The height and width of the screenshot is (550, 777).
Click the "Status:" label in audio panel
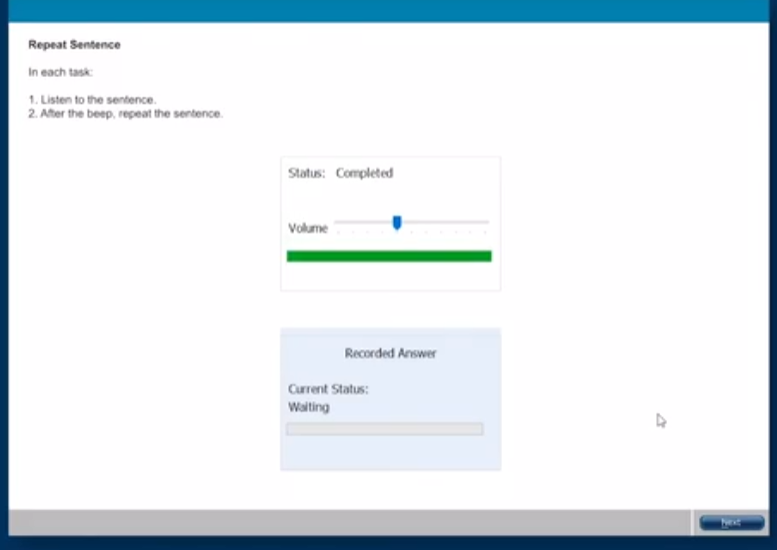pos(306,173)
